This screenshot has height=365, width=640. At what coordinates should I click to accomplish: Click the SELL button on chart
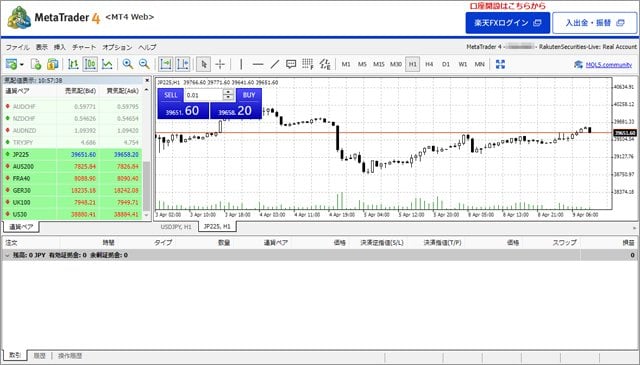click(x=171, y=95)
